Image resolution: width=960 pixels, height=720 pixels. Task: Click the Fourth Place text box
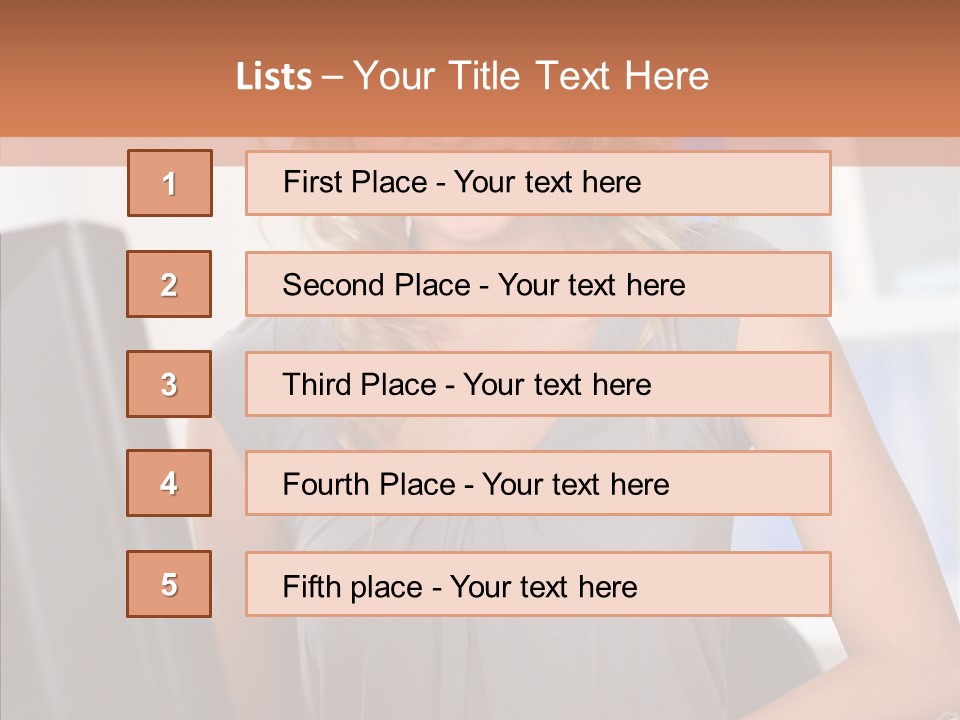point(538,483)
